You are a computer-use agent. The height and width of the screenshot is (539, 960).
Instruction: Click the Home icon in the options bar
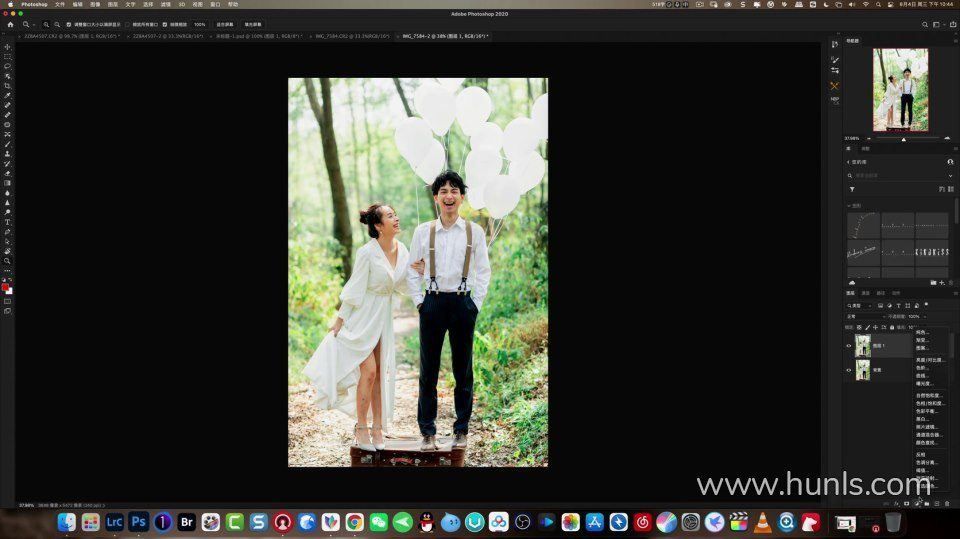click(10, 24)
